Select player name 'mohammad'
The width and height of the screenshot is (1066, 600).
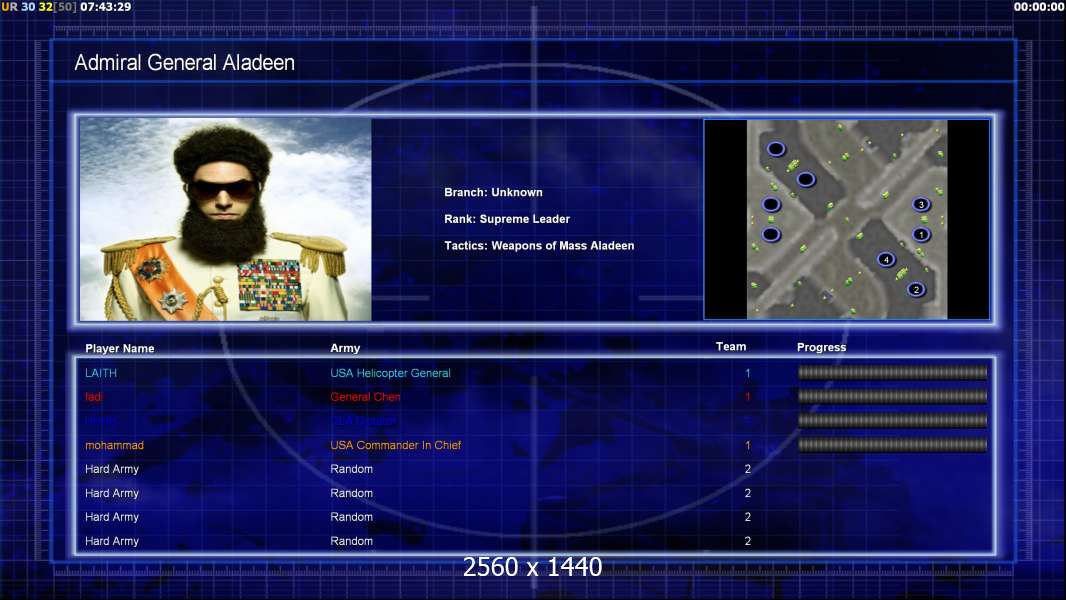pyautogui.click(x=114, y=445)
